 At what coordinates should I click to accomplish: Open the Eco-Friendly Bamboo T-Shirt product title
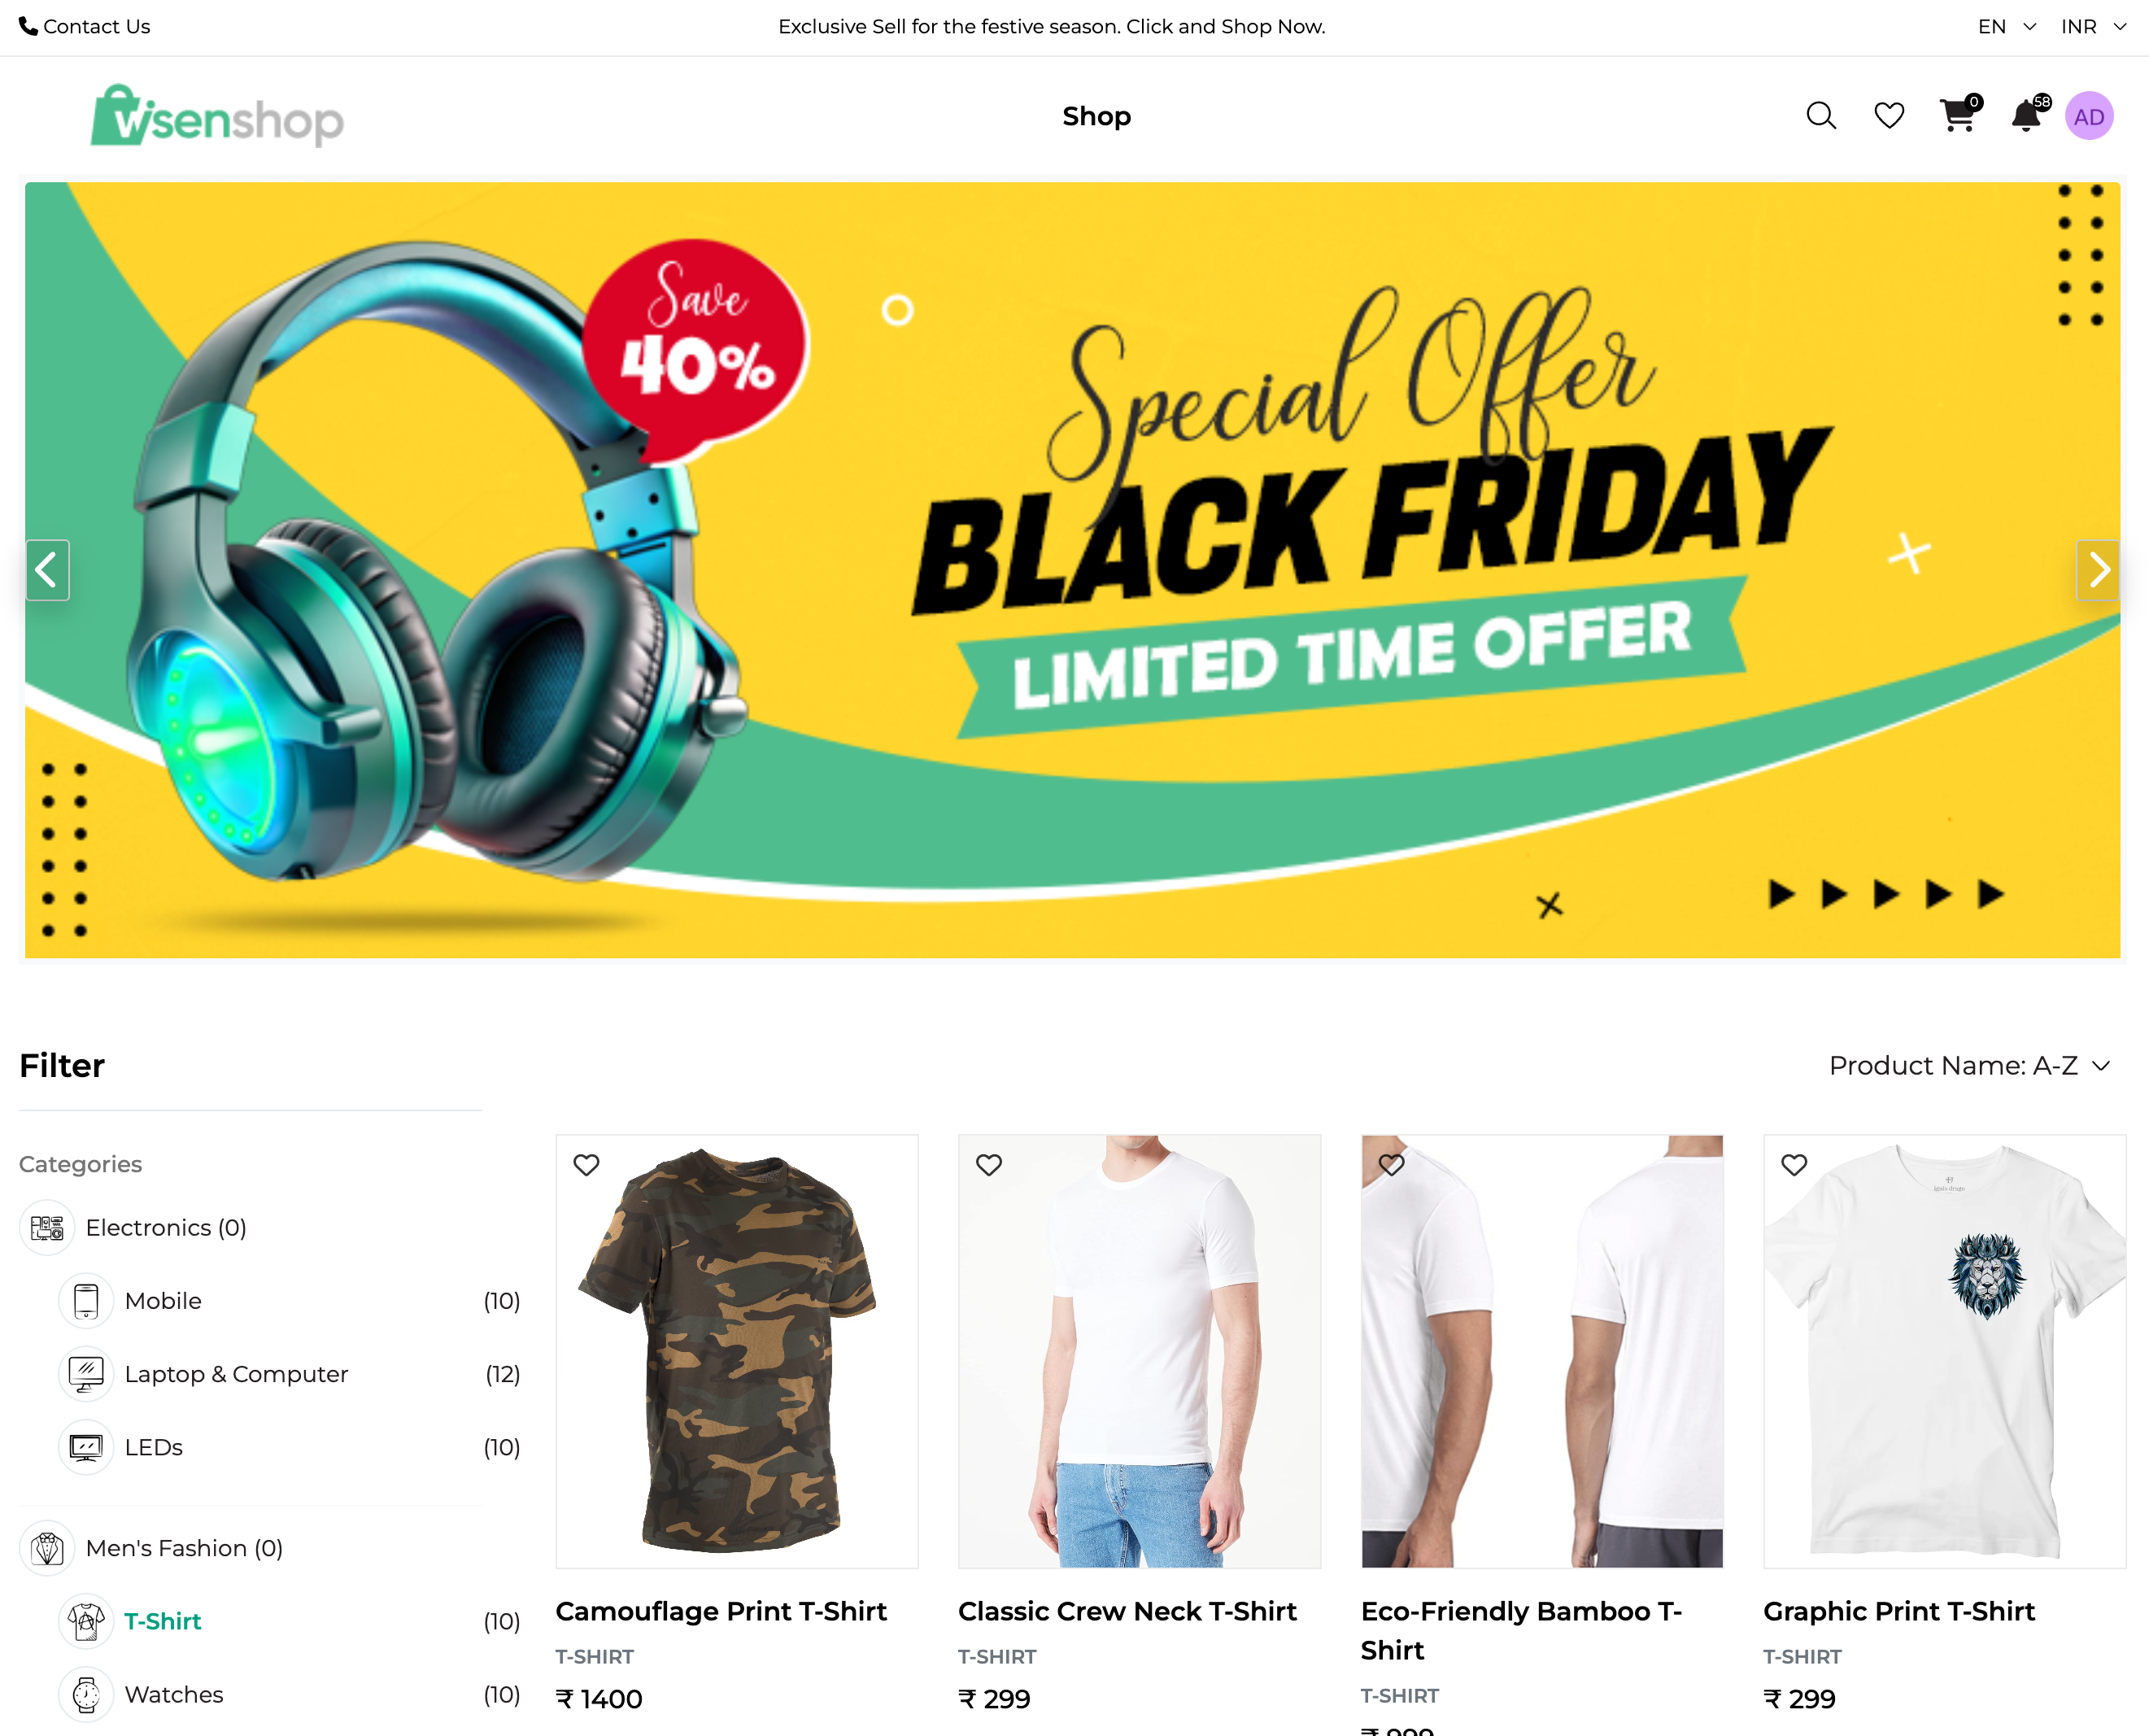click(x=1522, y=1630)
